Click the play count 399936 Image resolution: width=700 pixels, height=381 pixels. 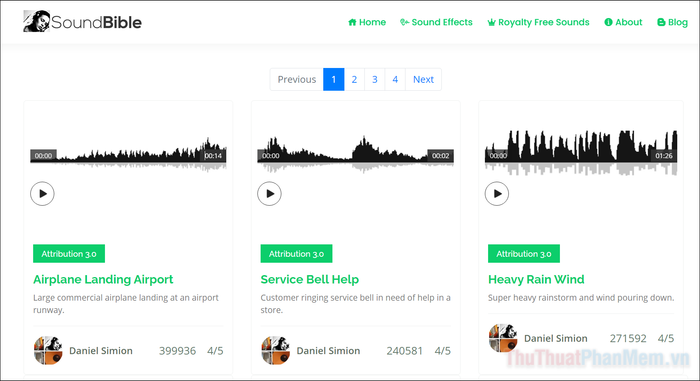(x=177, y=351)
